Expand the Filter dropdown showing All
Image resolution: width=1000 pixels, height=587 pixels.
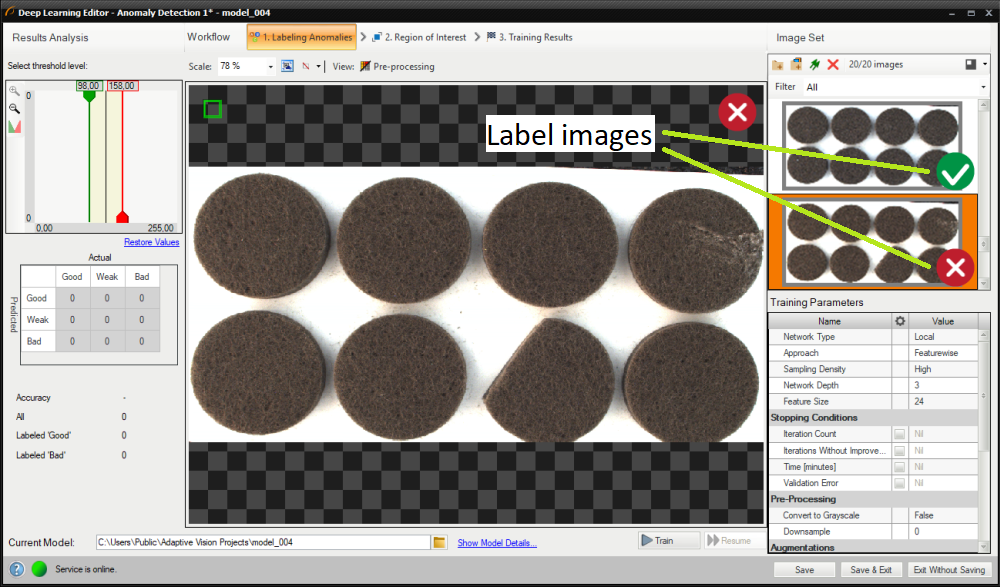pyautogui.click(x=981, y=87)
